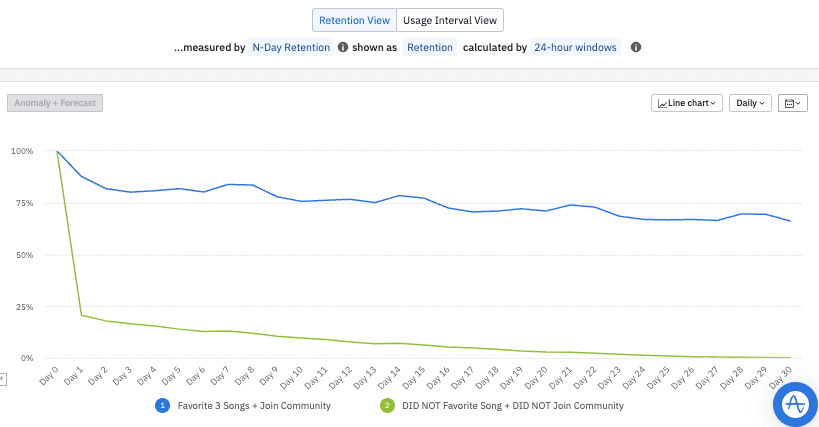Viewport: 819px width, 427px height.
Task: Open the Amplitude help chat bubble
Action: [x=796, y=403]
